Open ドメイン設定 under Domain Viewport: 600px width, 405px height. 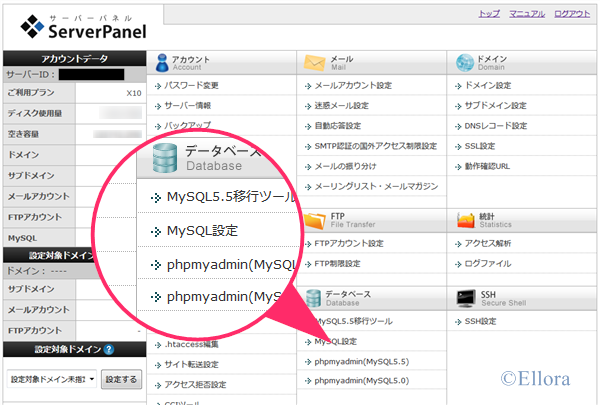point(488,85)
